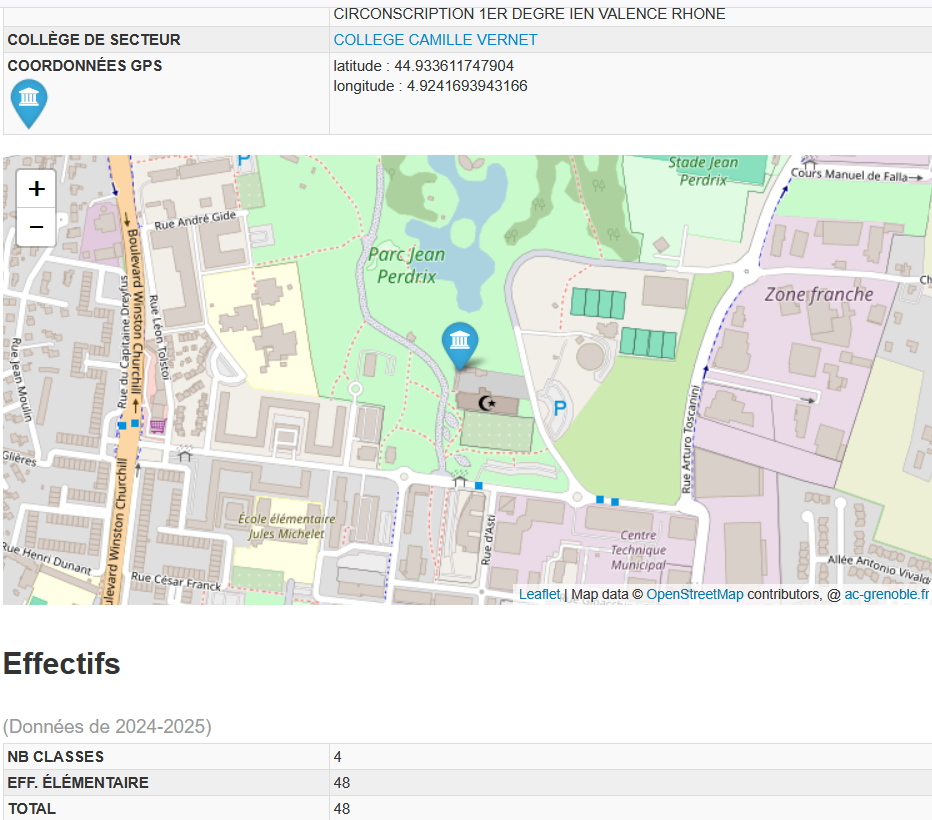Zoom out on the map
This screenshot has width=932, height=820.
[x=37, y=227]
